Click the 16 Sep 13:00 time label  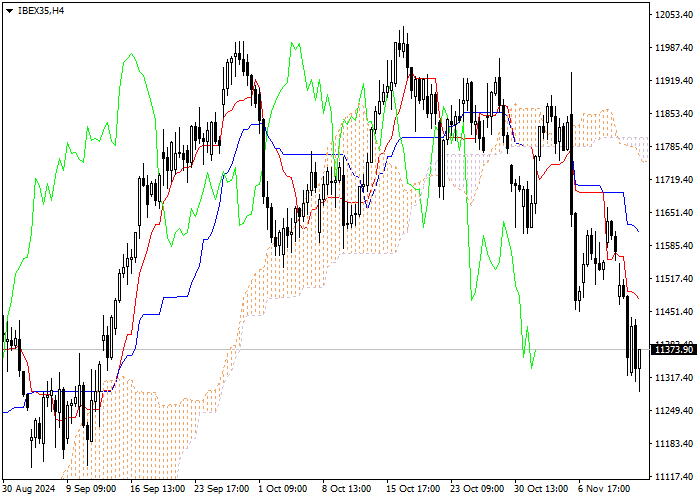(x=158, y=489)
